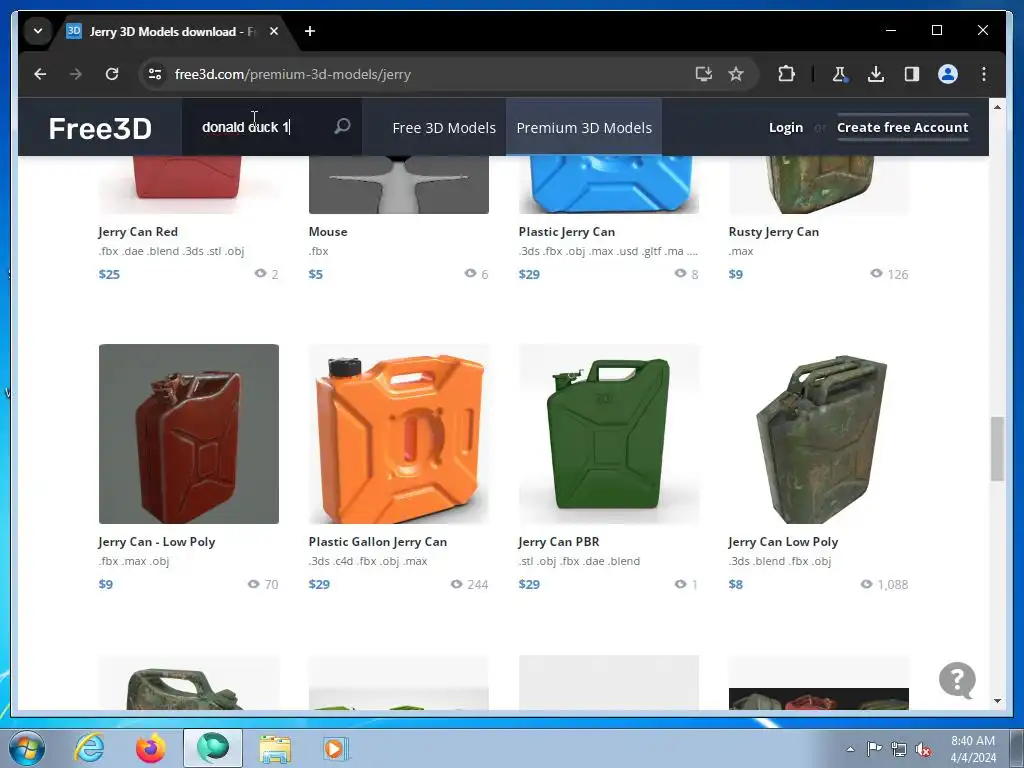This screenshot has height=768, width=1024.
Task: Click the active browser taskbar icon
Action: coord(213,748)
